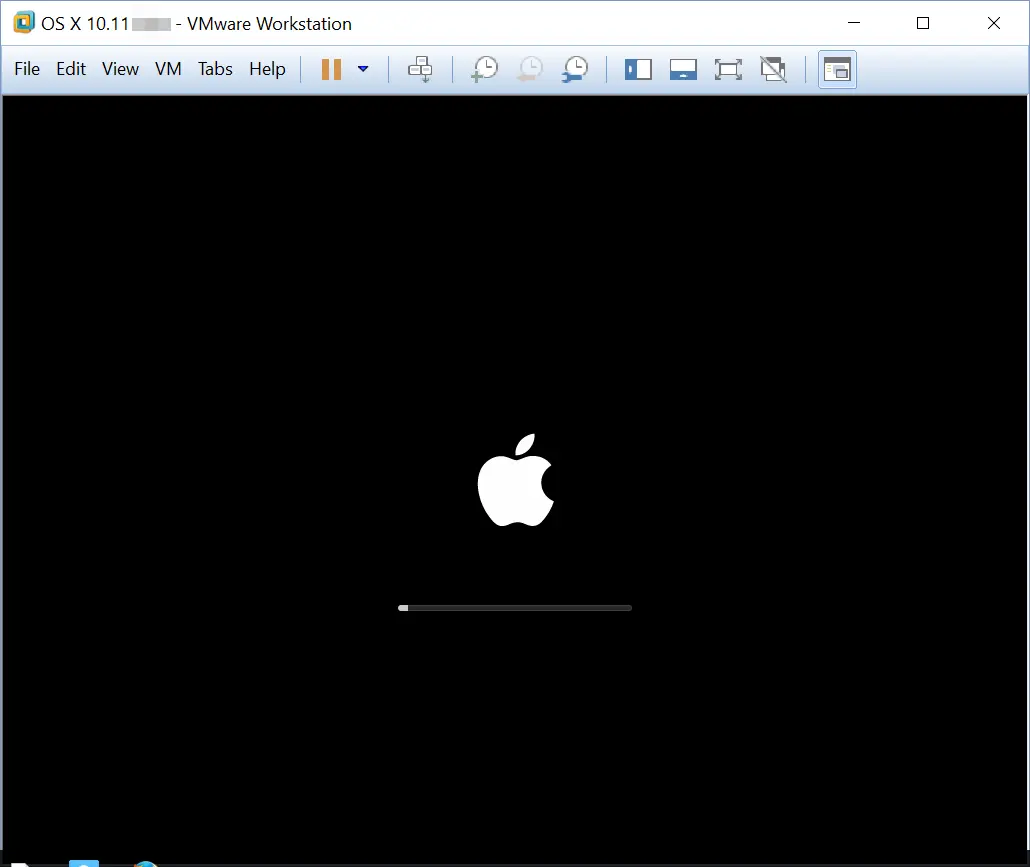
Task: Open the power options dropdown arrow
Action: point(363,69)
